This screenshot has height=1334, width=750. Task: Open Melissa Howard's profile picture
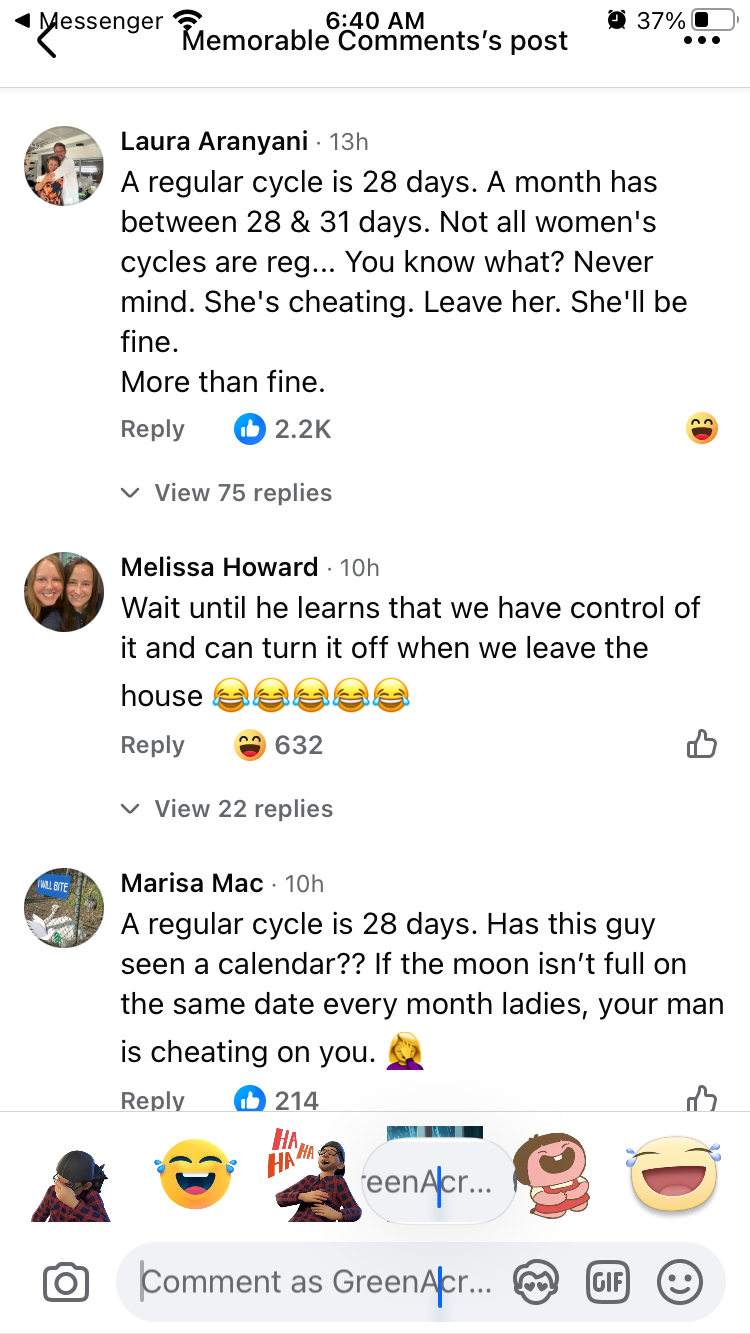pos(64,591)
